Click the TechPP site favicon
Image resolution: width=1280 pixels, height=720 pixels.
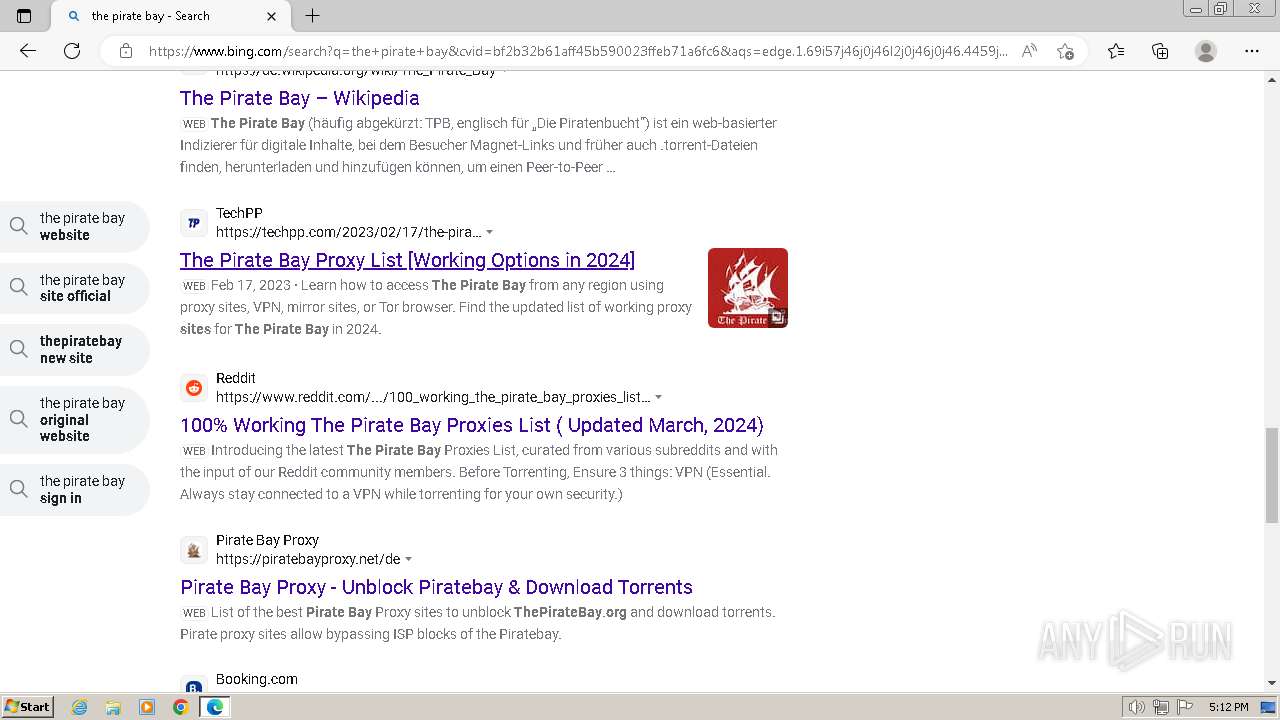[194, 223]
